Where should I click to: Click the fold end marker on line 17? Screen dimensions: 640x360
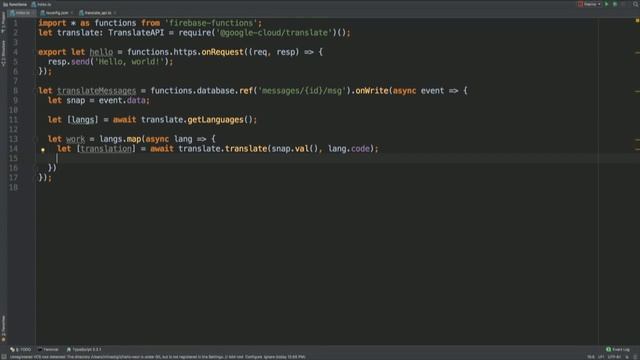pyautogui.click(x=36, y=178)
